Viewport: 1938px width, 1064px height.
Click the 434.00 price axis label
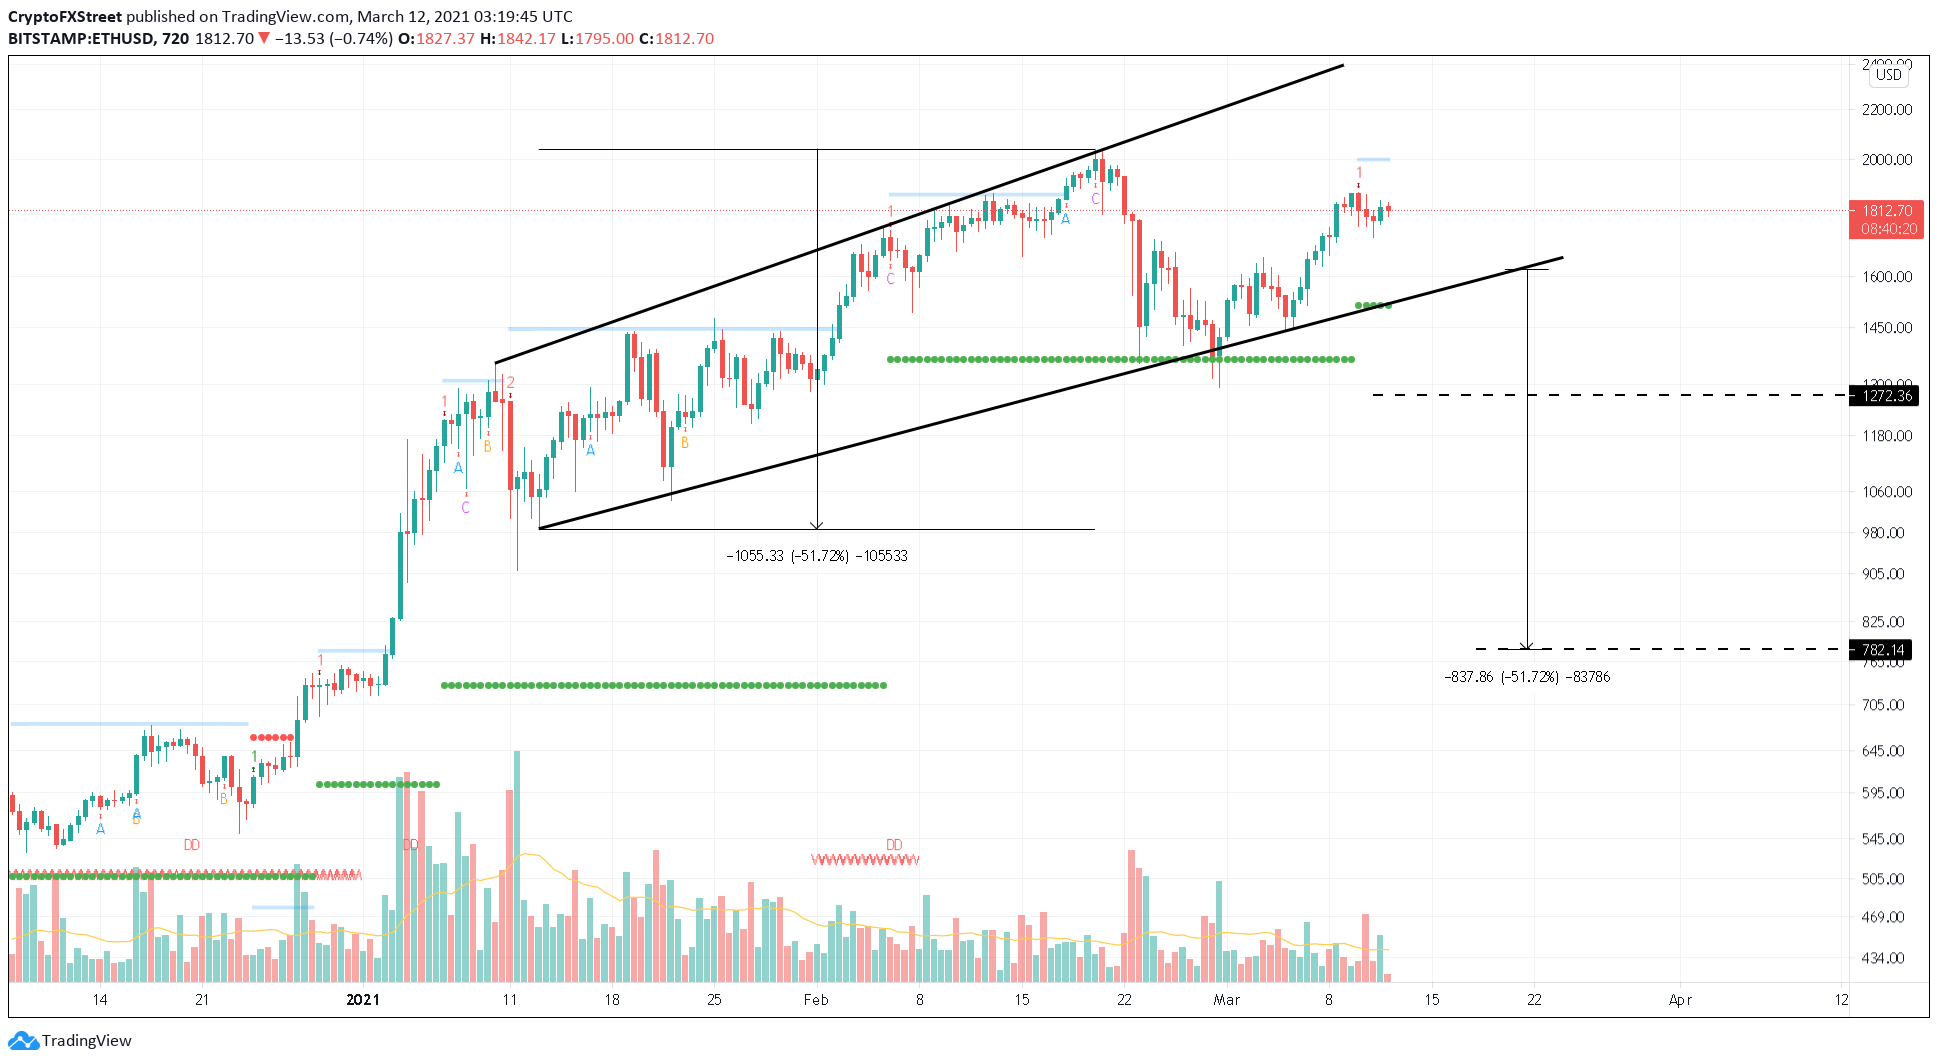click(1883, 958)
